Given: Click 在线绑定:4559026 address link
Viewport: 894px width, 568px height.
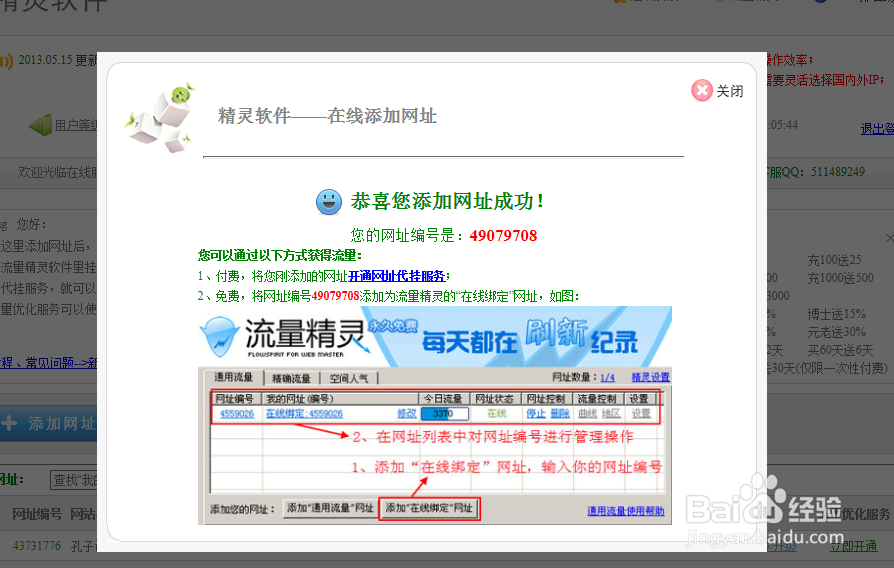Looking at the screenshot, I should click(304, 413).
